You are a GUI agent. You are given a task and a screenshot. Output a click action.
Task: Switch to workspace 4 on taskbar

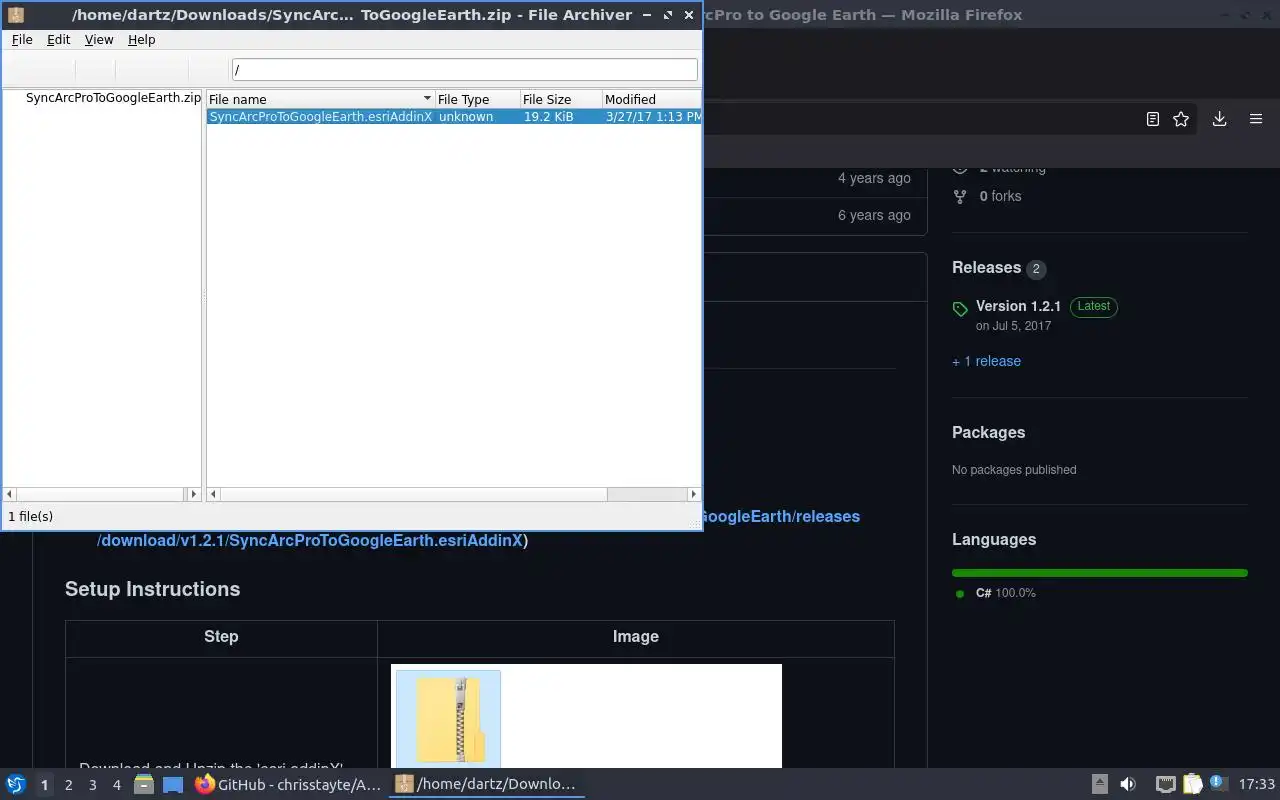116,785
